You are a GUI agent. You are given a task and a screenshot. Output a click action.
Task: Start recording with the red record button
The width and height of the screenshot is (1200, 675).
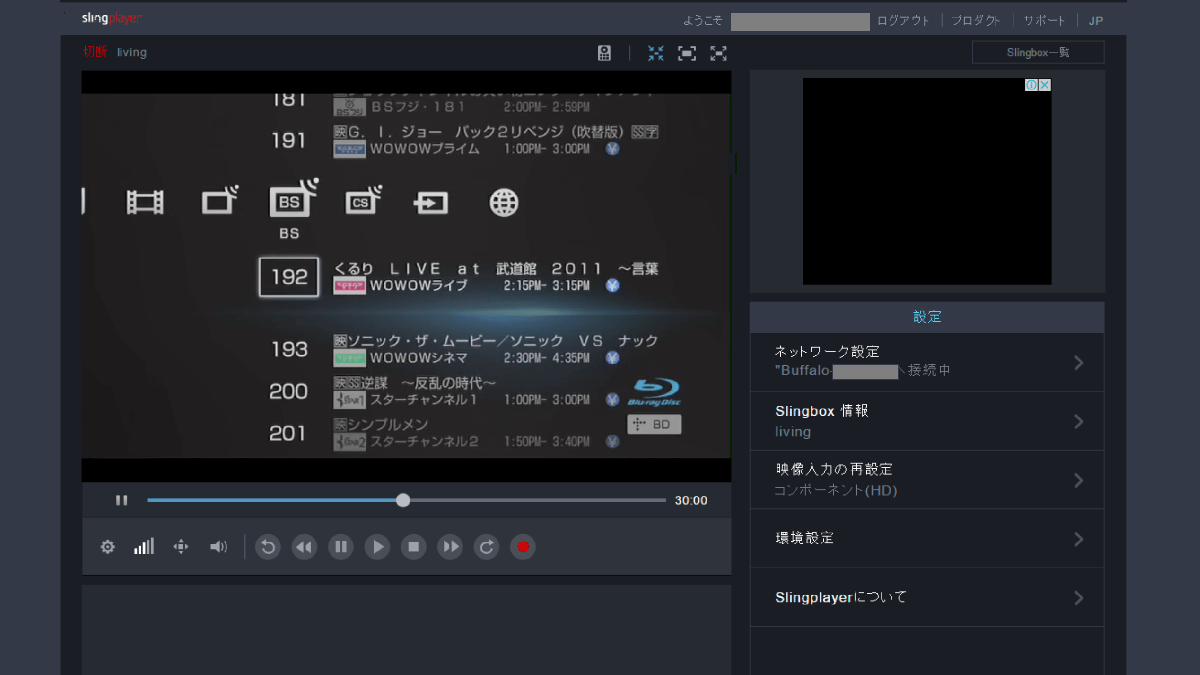tap(523, 547)
